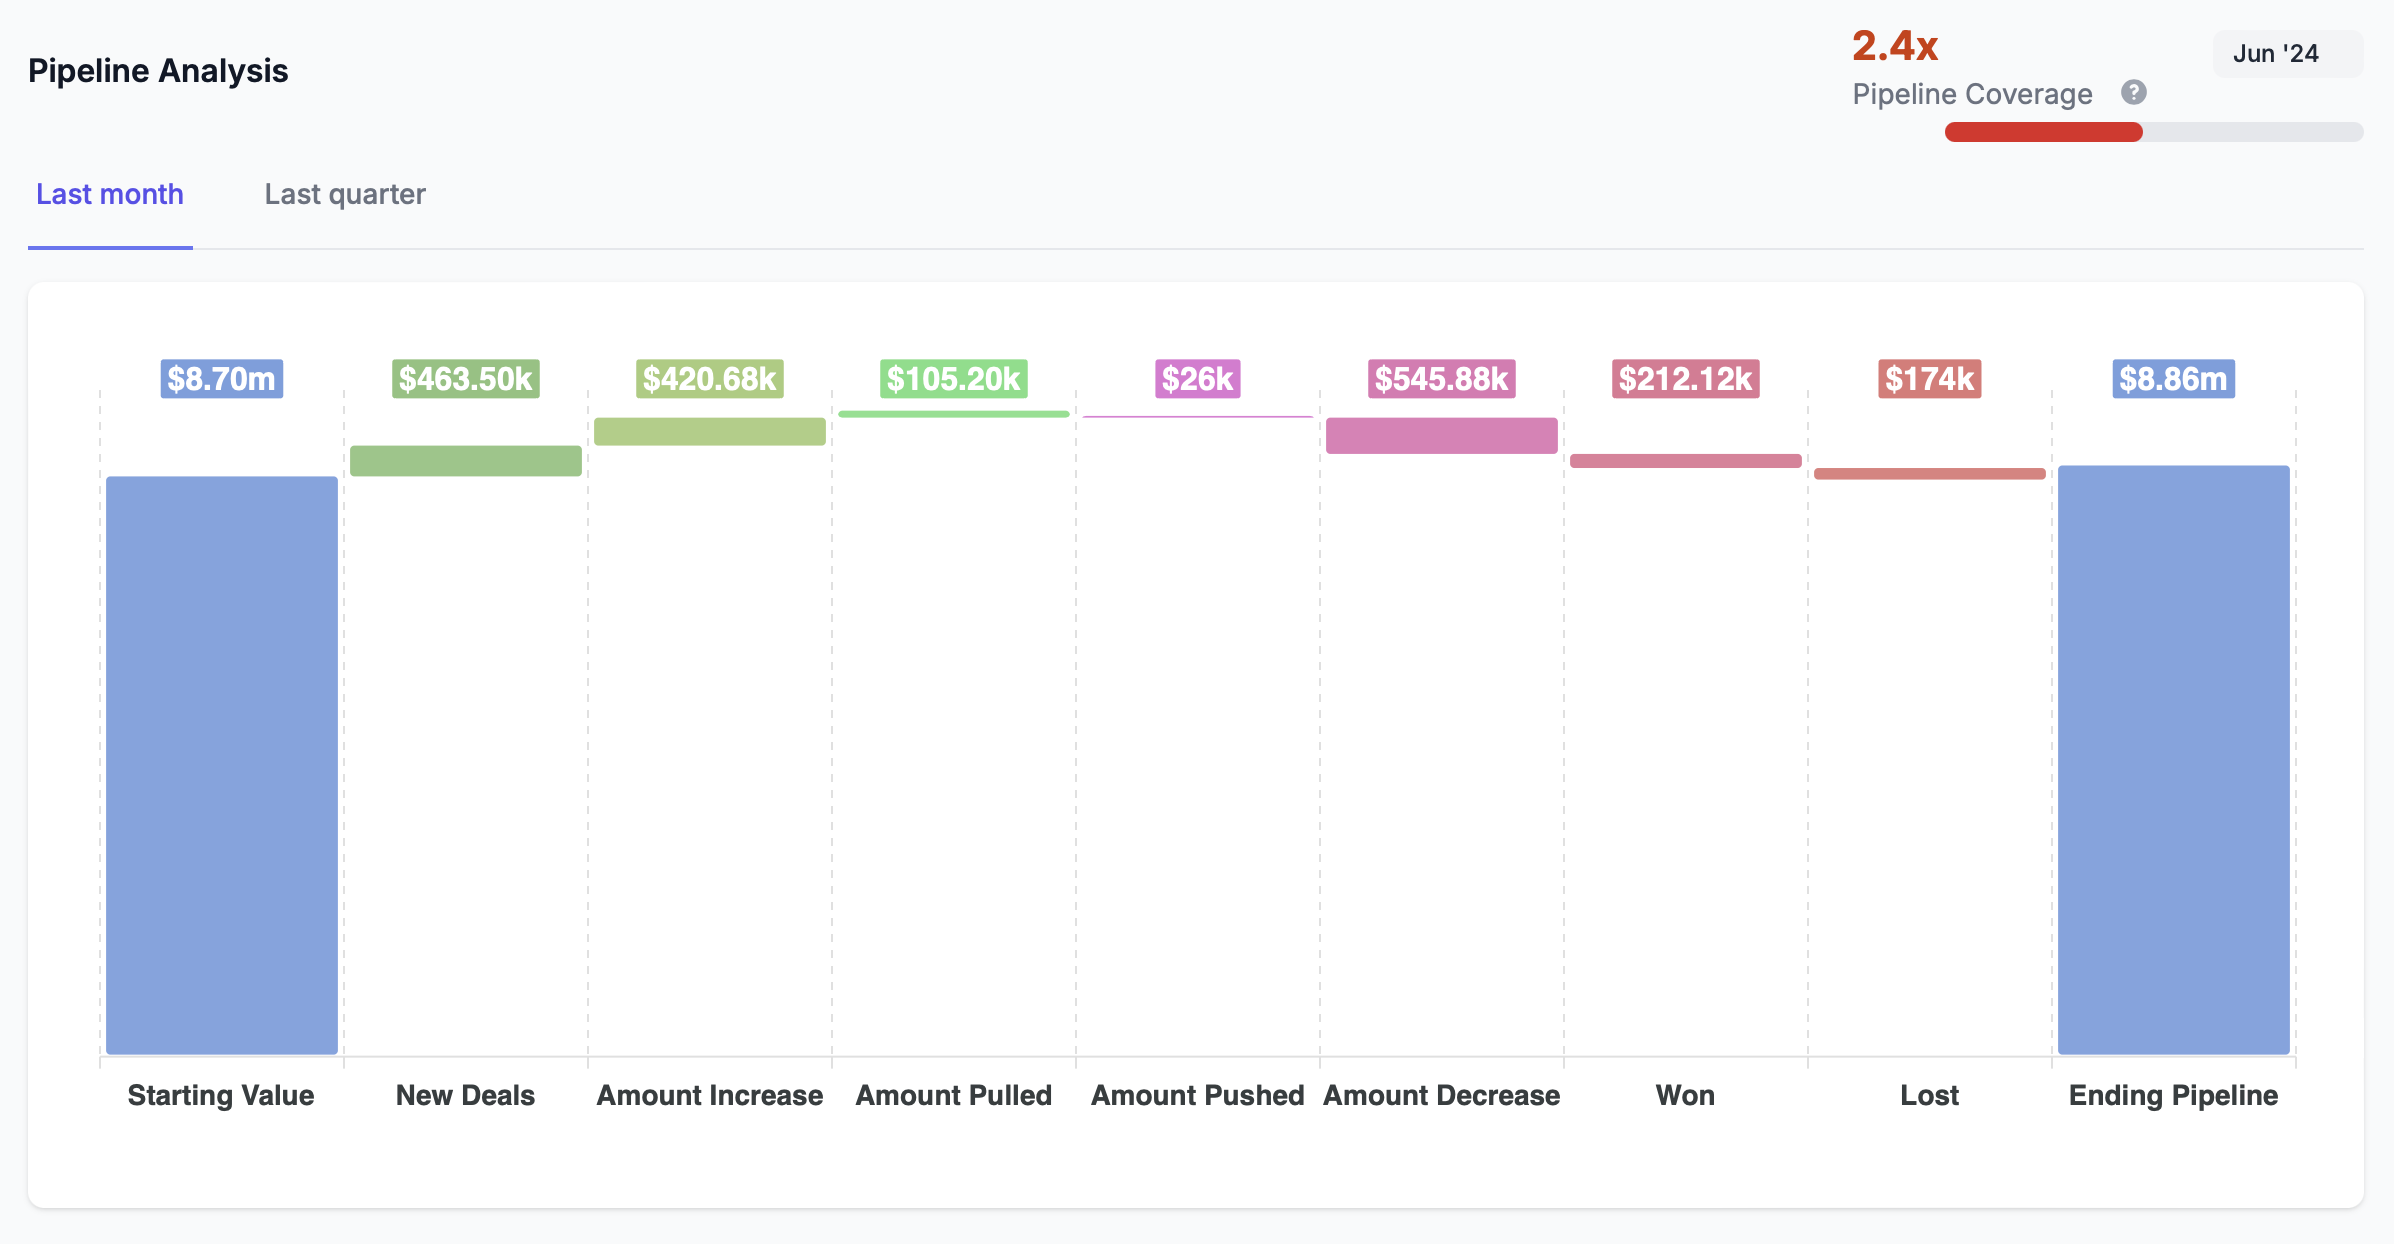Click the $8.70m value label

[221, 379]
